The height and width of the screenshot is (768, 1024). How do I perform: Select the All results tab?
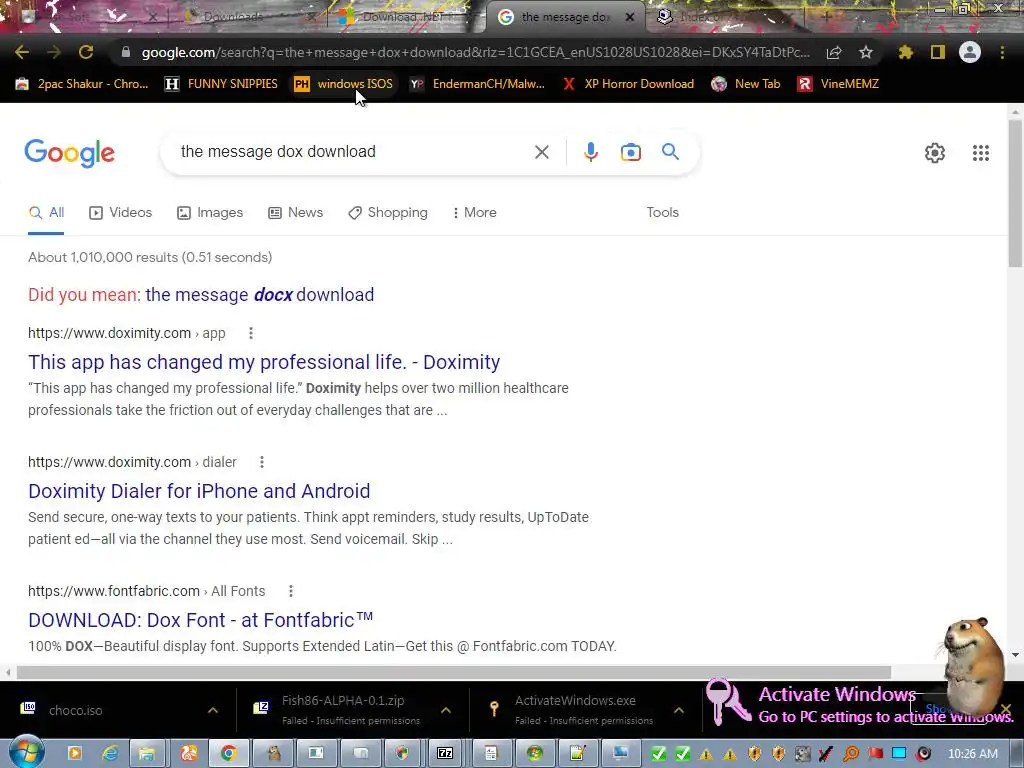pos(46,213)
